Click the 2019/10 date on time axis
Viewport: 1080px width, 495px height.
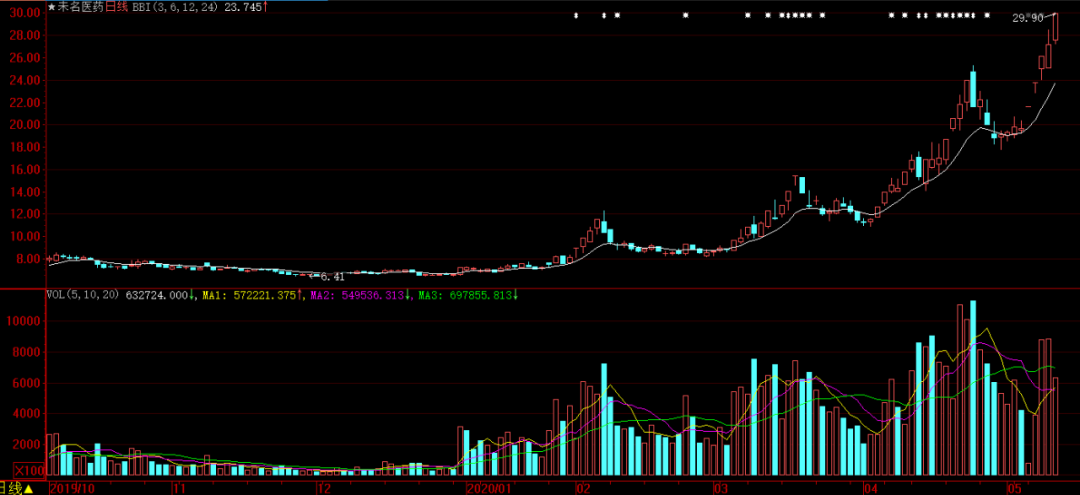71,488
